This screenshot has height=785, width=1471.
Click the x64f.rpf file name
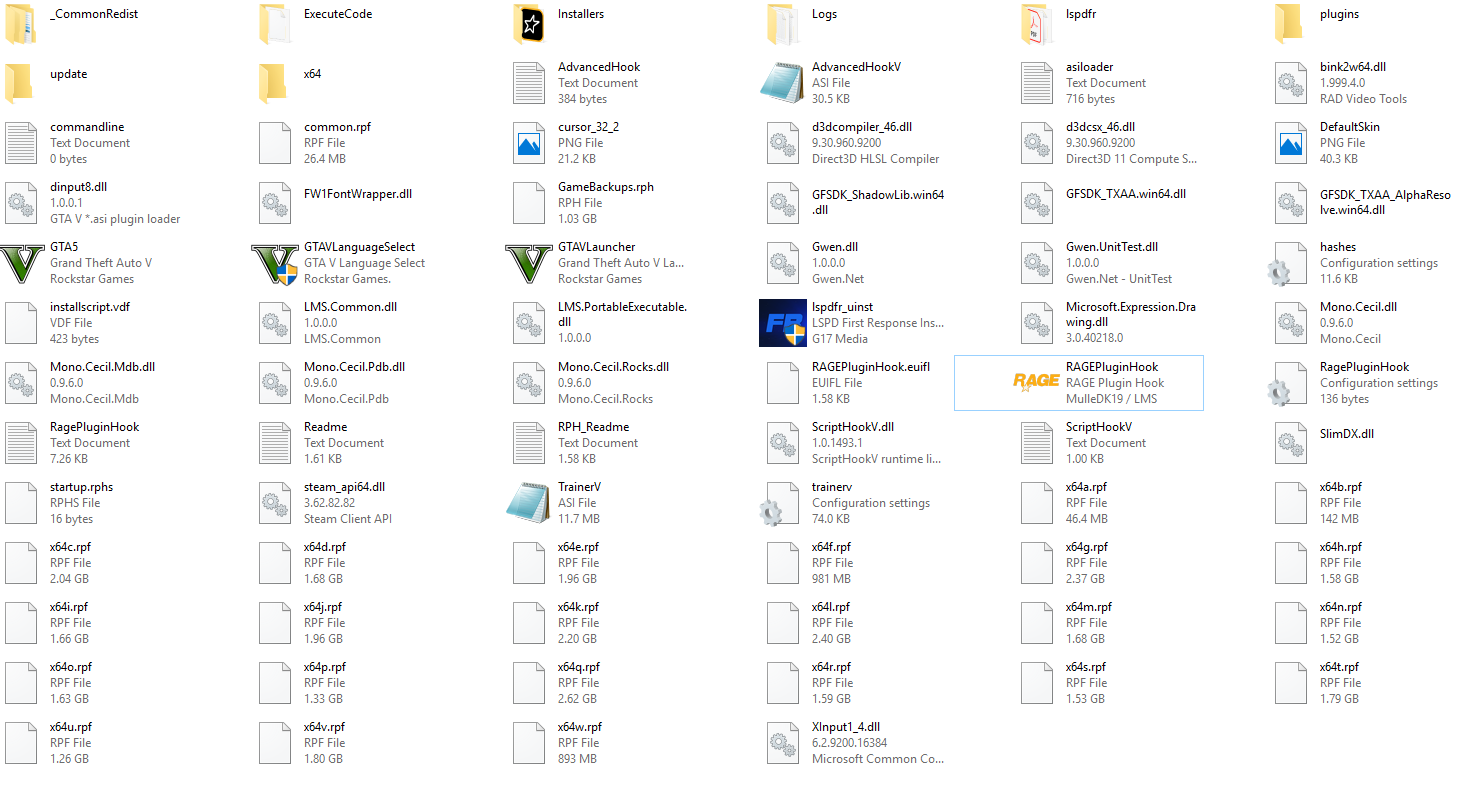point(831,547)
